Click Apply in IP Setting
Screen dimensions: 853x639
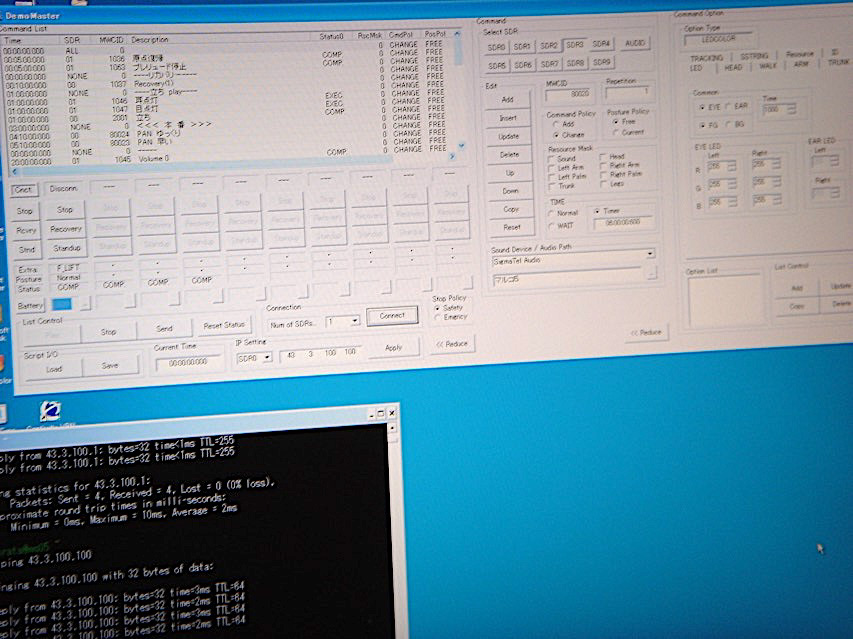tap(393, 348)
